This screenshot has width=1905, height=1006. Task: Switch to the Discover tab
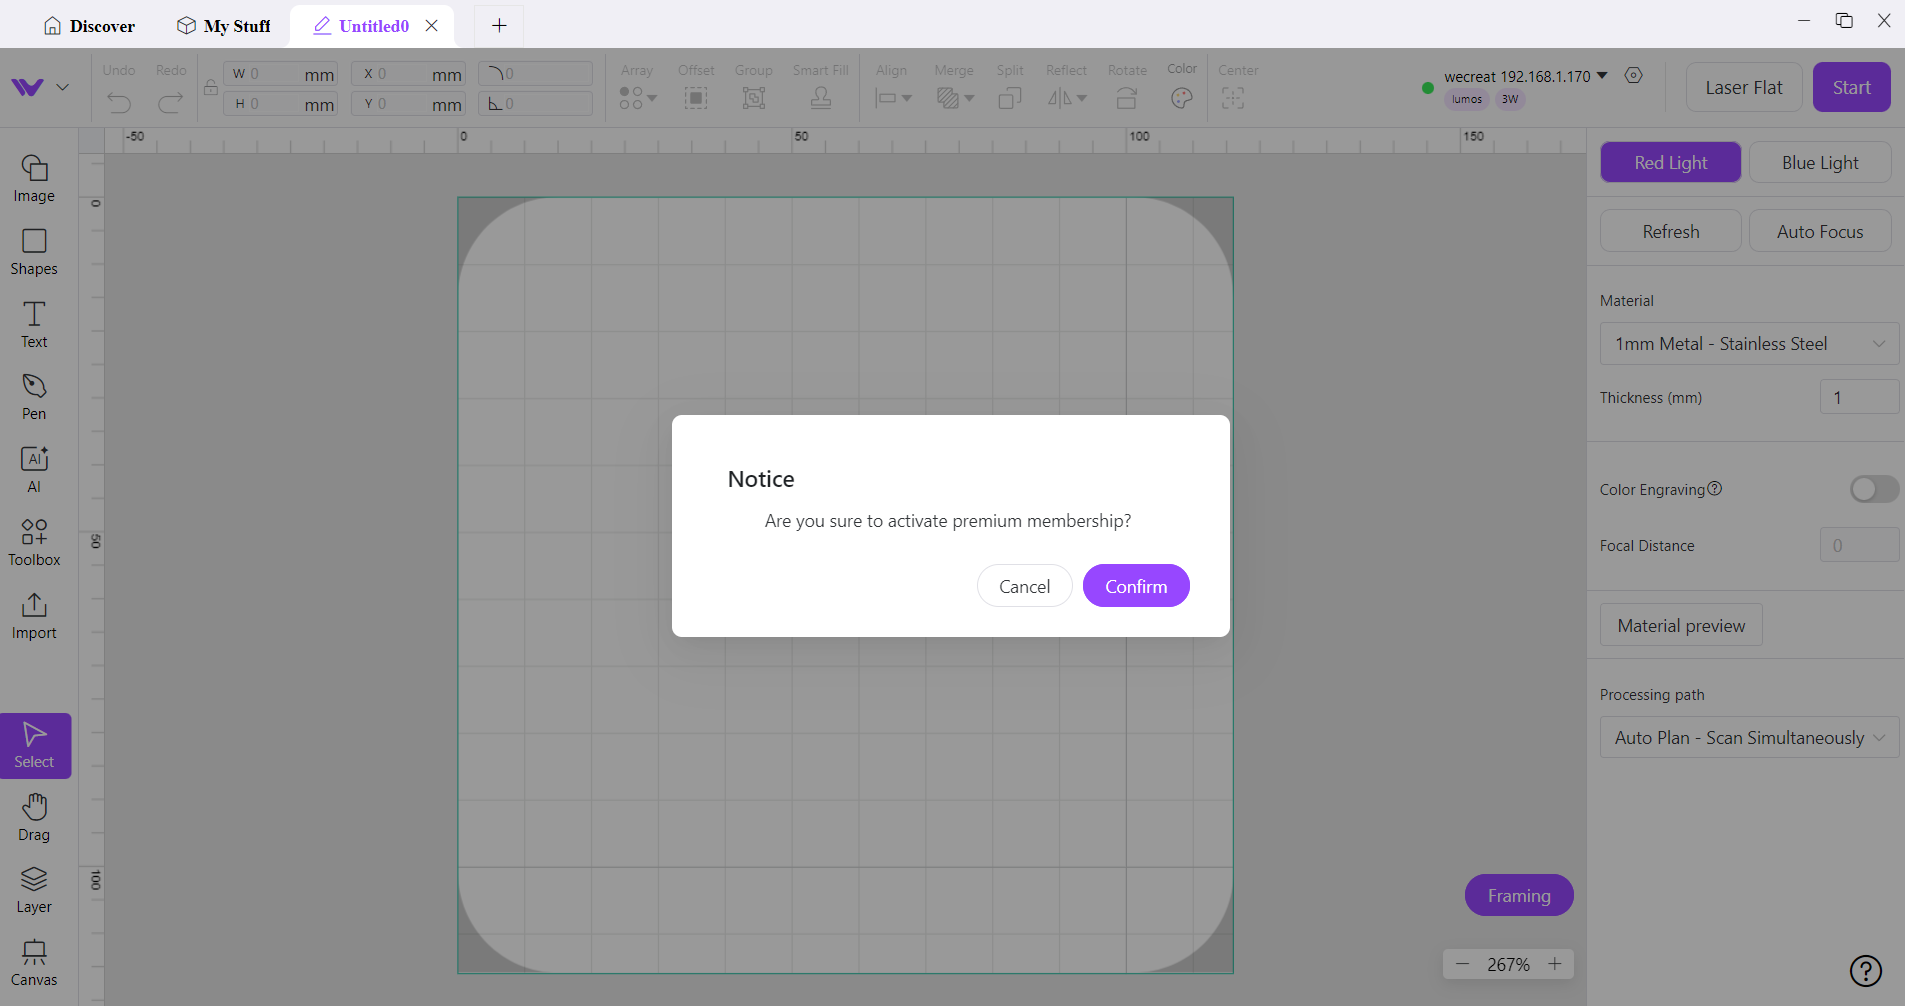click(x=90, y=26)
